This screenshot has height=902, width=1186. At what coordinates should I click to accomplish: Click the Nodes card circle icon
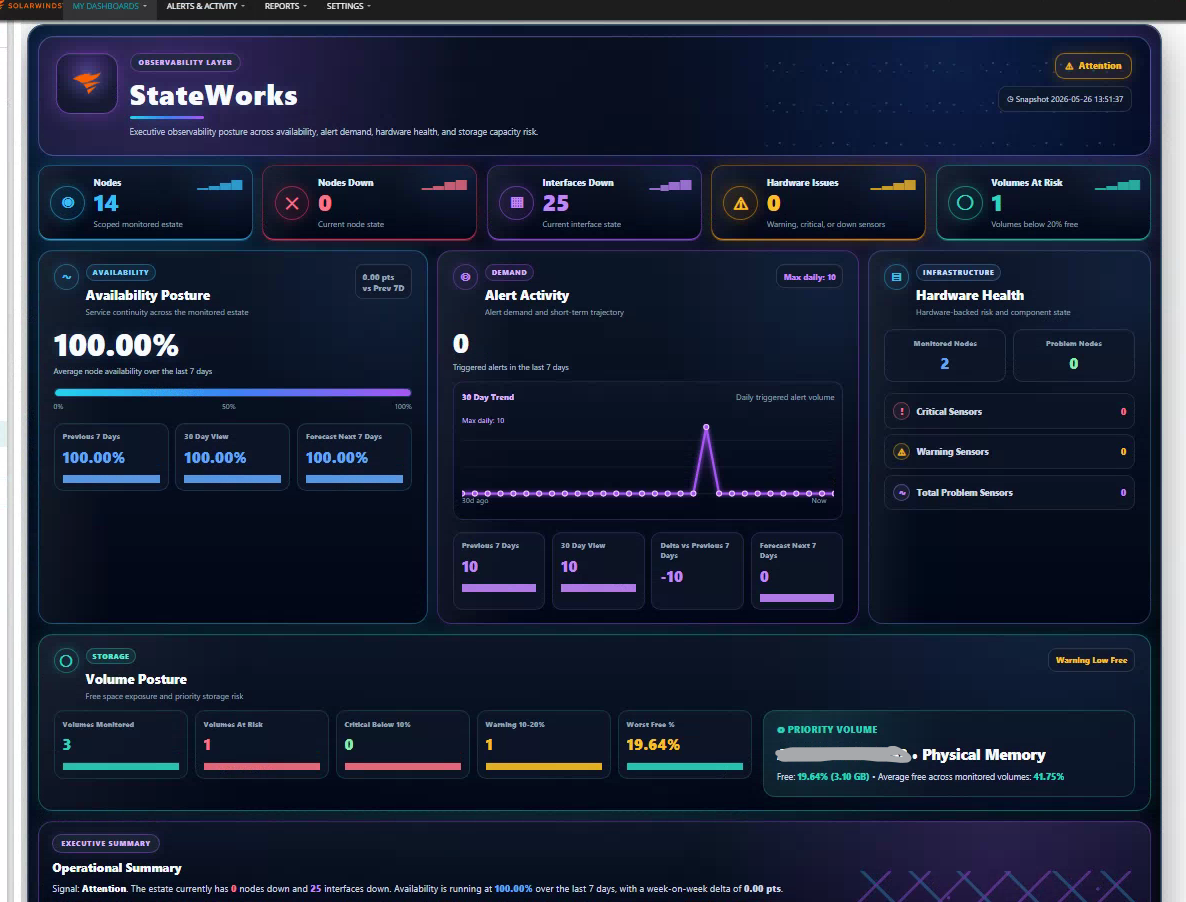pyautogui.click(x=67, y=203)
